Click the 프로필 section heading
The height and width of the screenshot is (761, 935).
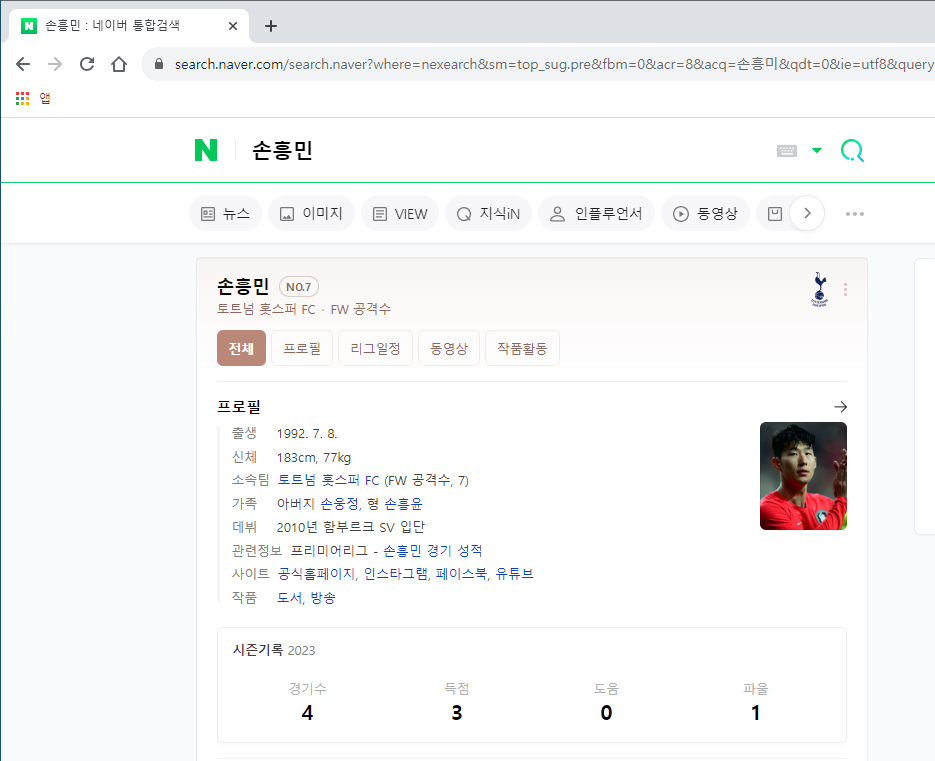pos(239,407)
